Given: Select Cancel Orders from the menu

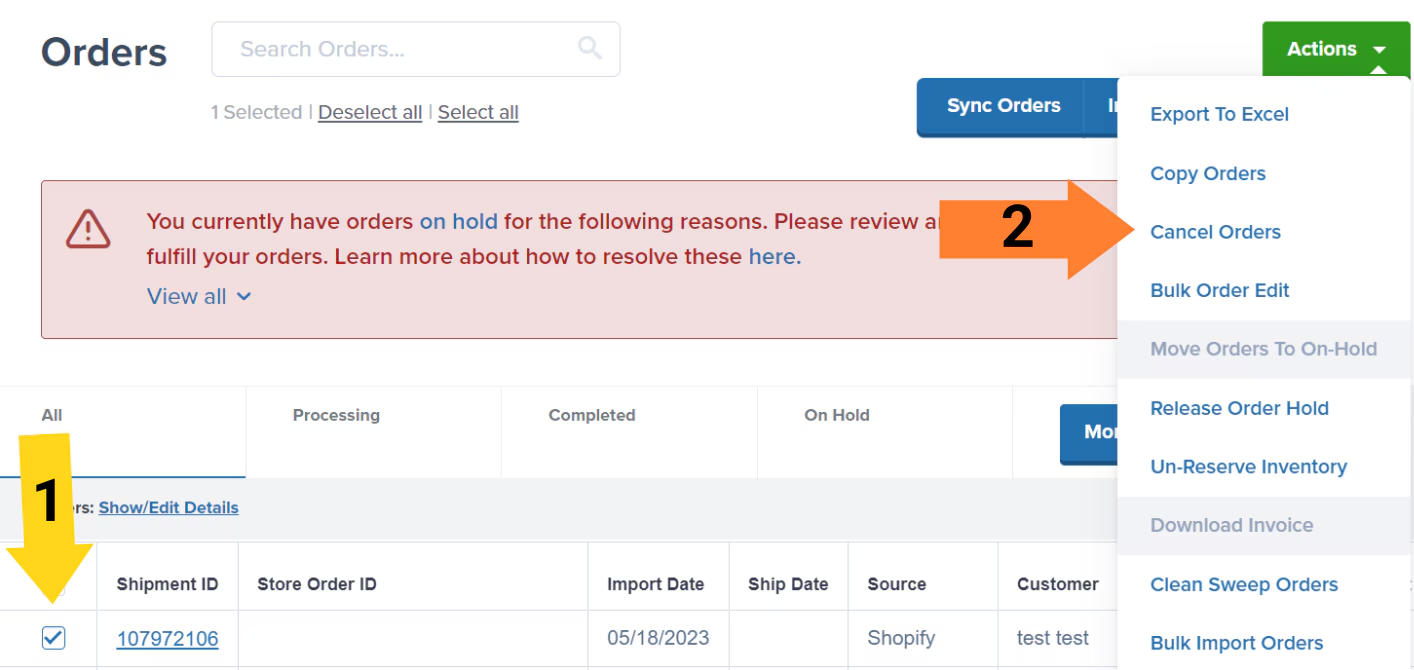Looking at the screenshot, I should 1215,232.
